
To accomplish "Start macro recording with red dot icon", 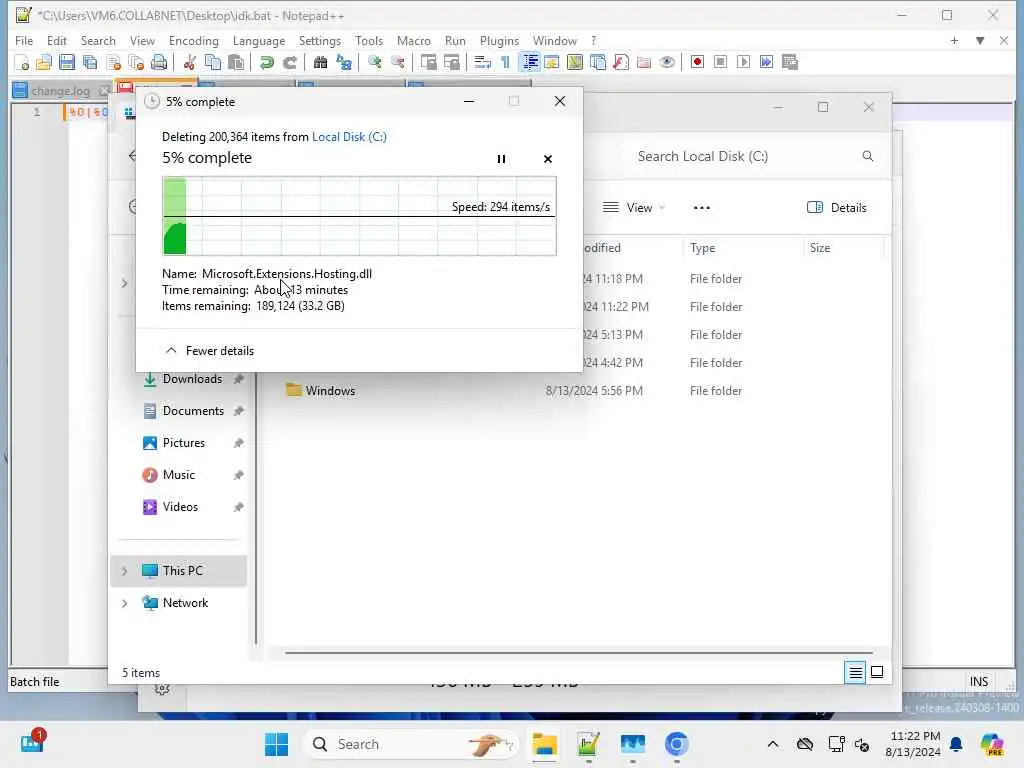I will click(x=697, y=62).
